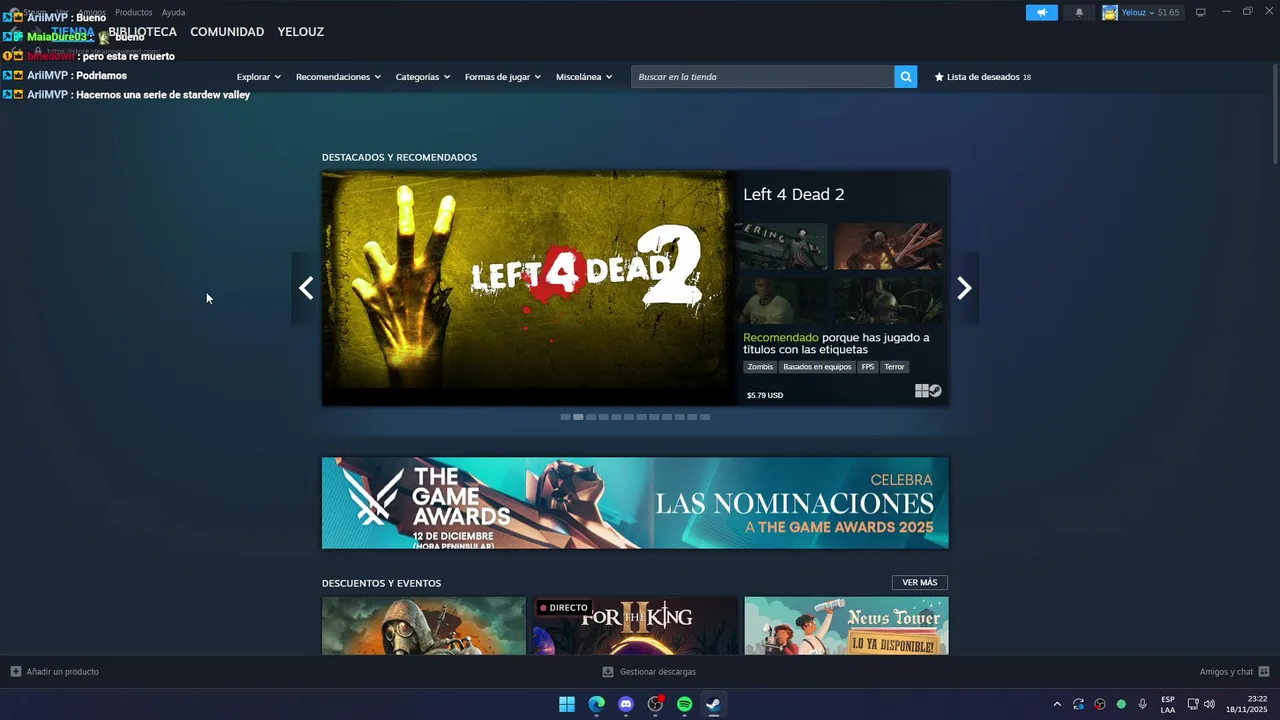Screen dimensions: 1280x720
Task: Click the DIRECTO live badge
Action: pyautogui.click(x=564, y=608)
